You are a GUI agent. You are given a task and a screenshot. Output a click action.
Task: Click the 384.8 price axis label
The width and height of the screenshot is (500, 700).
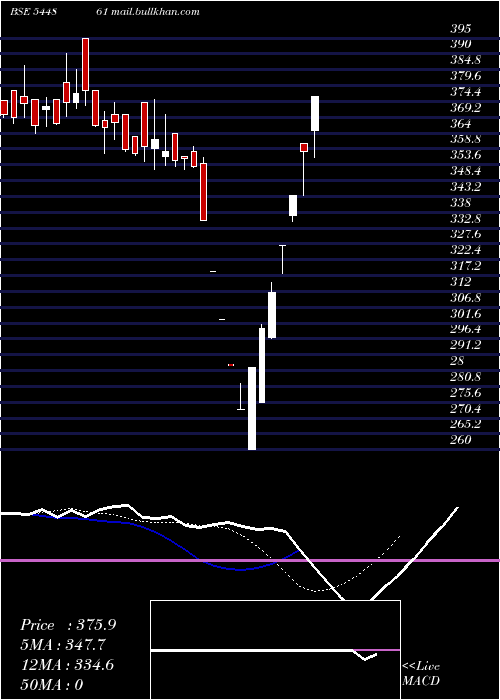click(466, 60)
